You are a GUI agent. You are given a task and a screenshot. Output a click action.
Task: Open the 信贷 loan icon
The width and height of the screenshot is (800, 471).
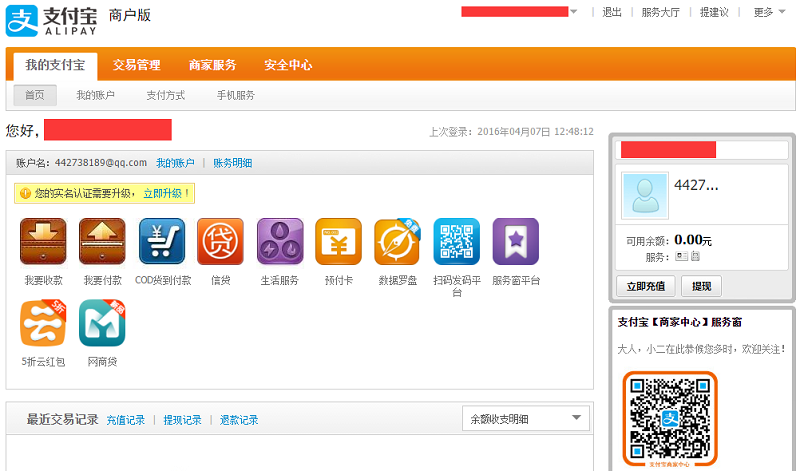click(x=220, y=241)
